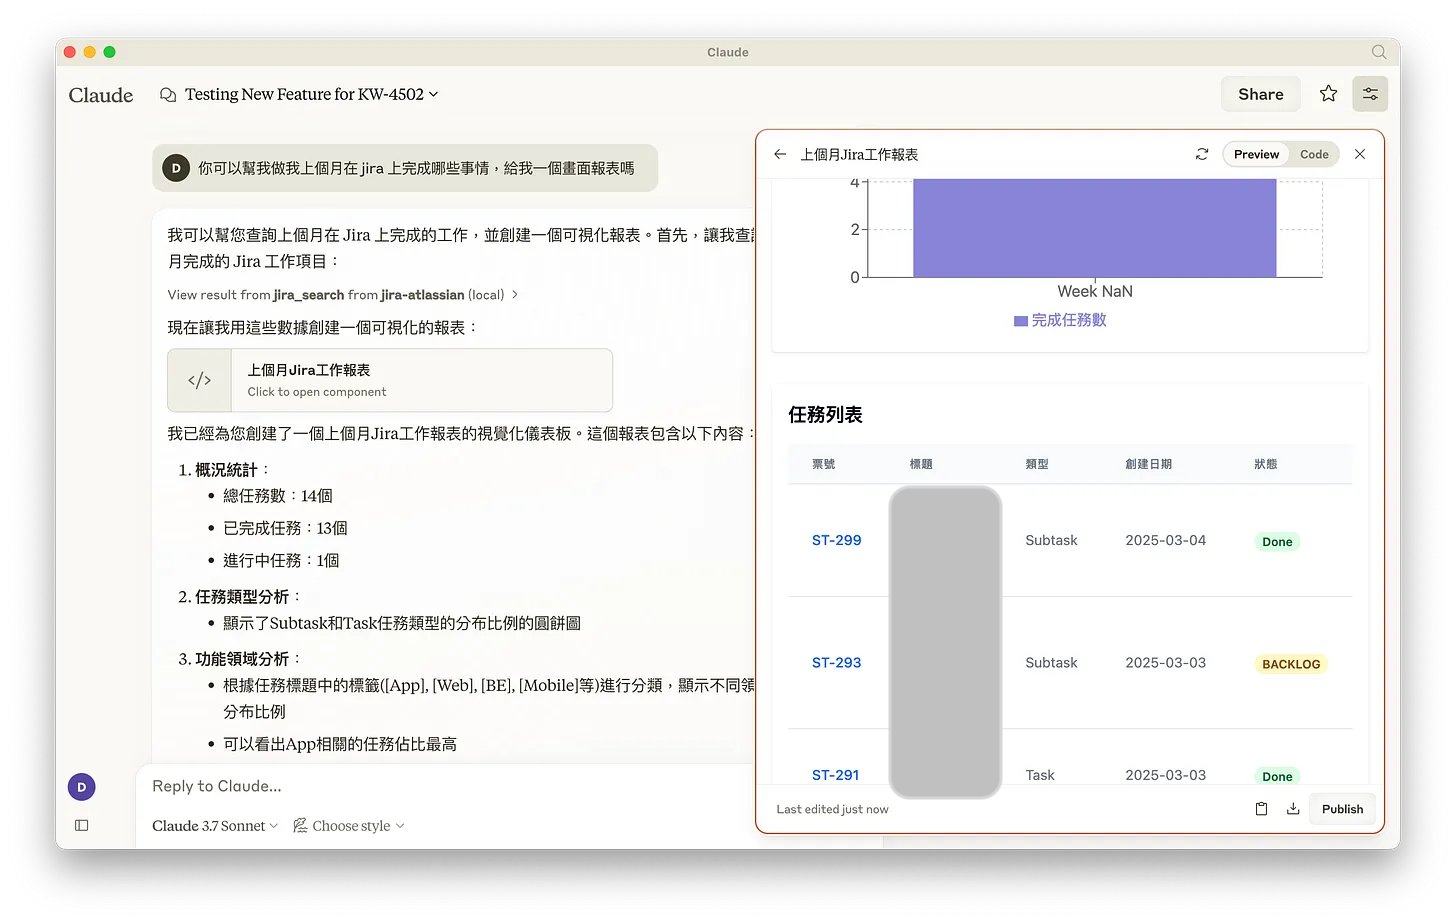Open ticket link ST-291
This screenshot has width=1456, height=923.
(x=835, y=775)
